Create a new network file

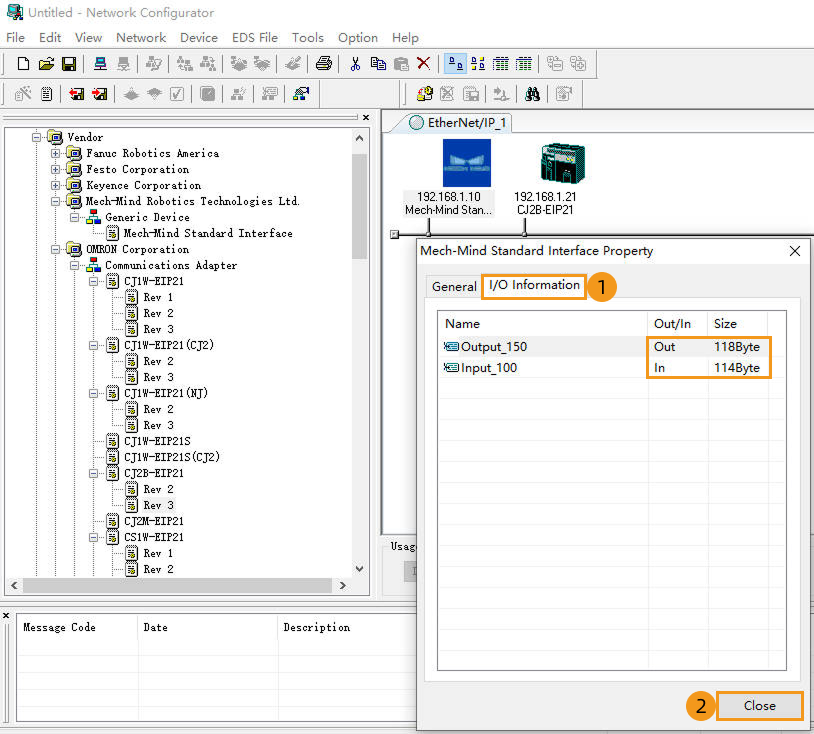pyautogui.click(x=22, y=63)
